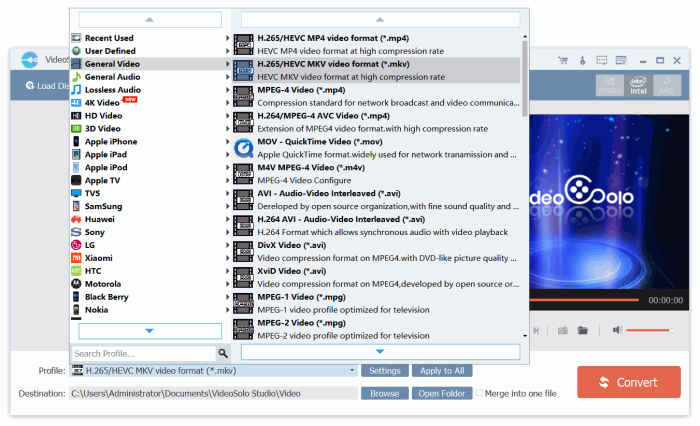The height and width of the screenshot is (426, 700).
Task: Choose the HD Video category
Action: point(151,116)
